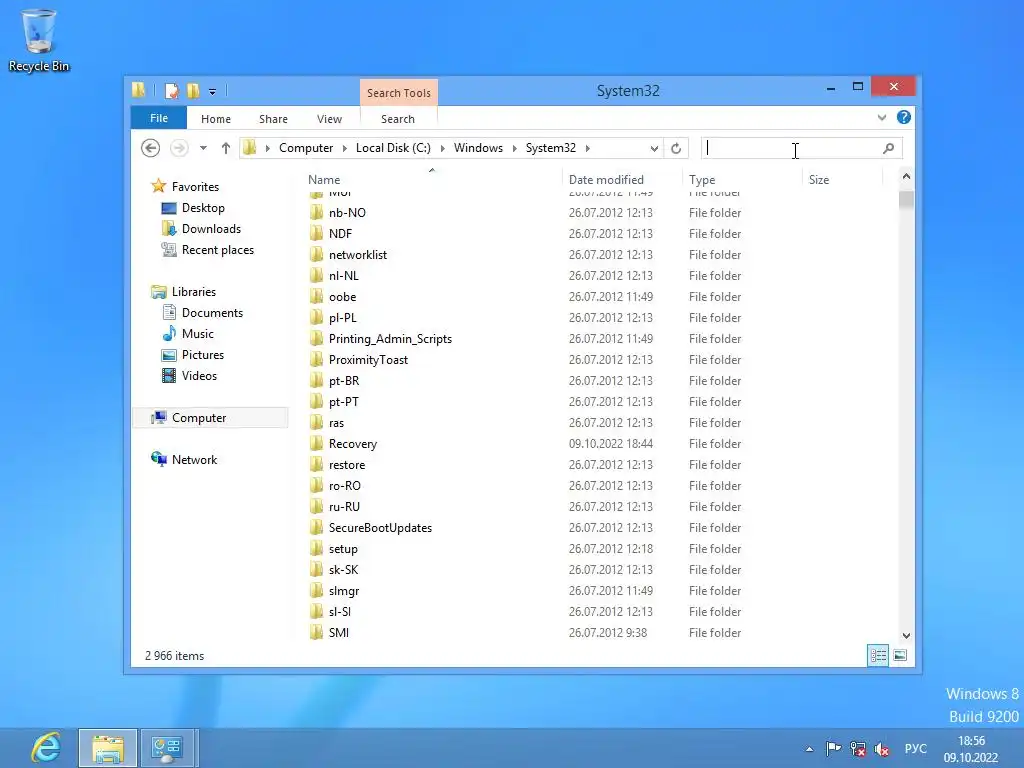
Task: Open the Share ribbon tab
Action: [273, 119]
